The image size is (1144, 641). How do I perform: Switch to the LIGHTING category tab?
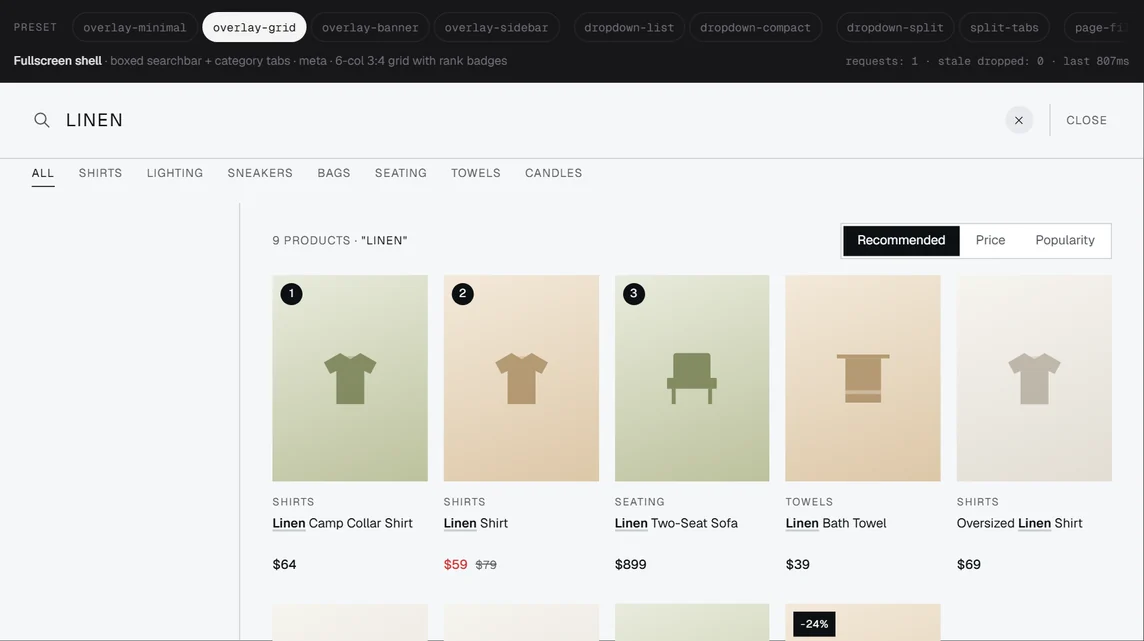pyautogui.click(x=175, y=174)
